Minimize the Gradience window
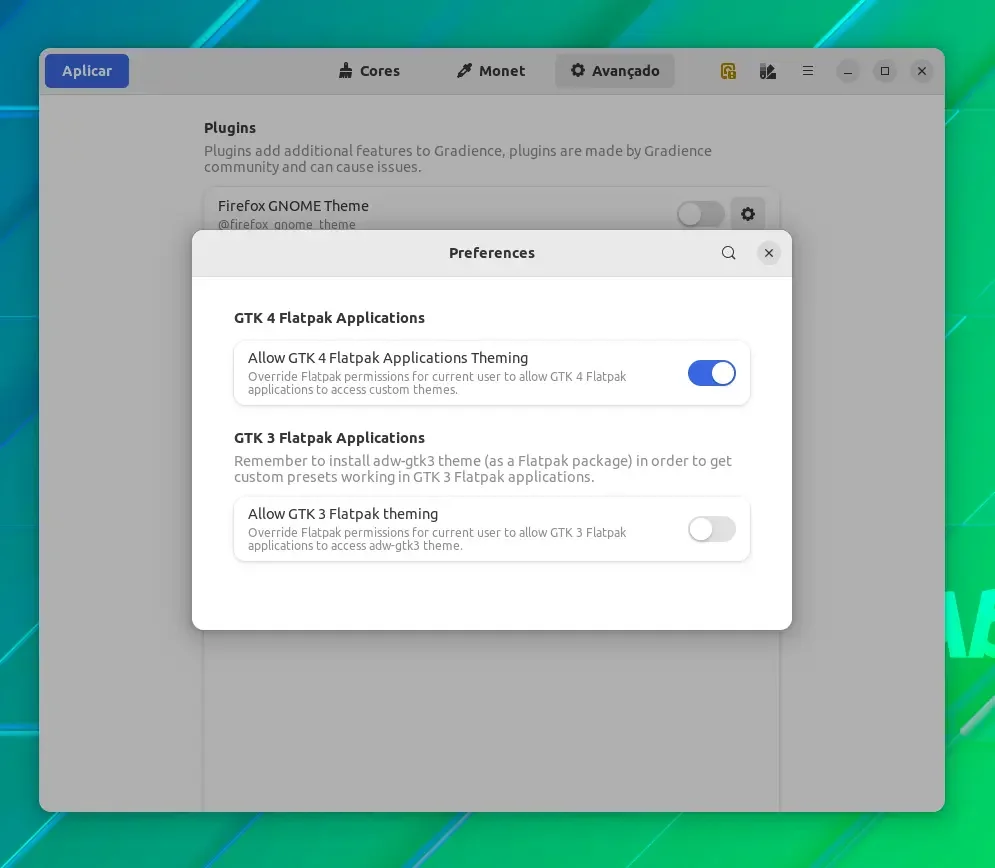Image resolution: width=995 pixels, height=868 pixels. (x=847, y=71)
